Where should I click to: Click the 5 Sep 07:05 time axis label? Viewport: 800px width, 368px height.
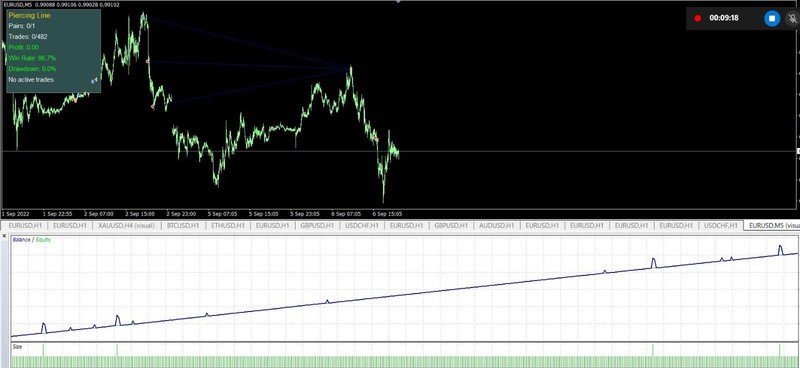click(222, 214)
